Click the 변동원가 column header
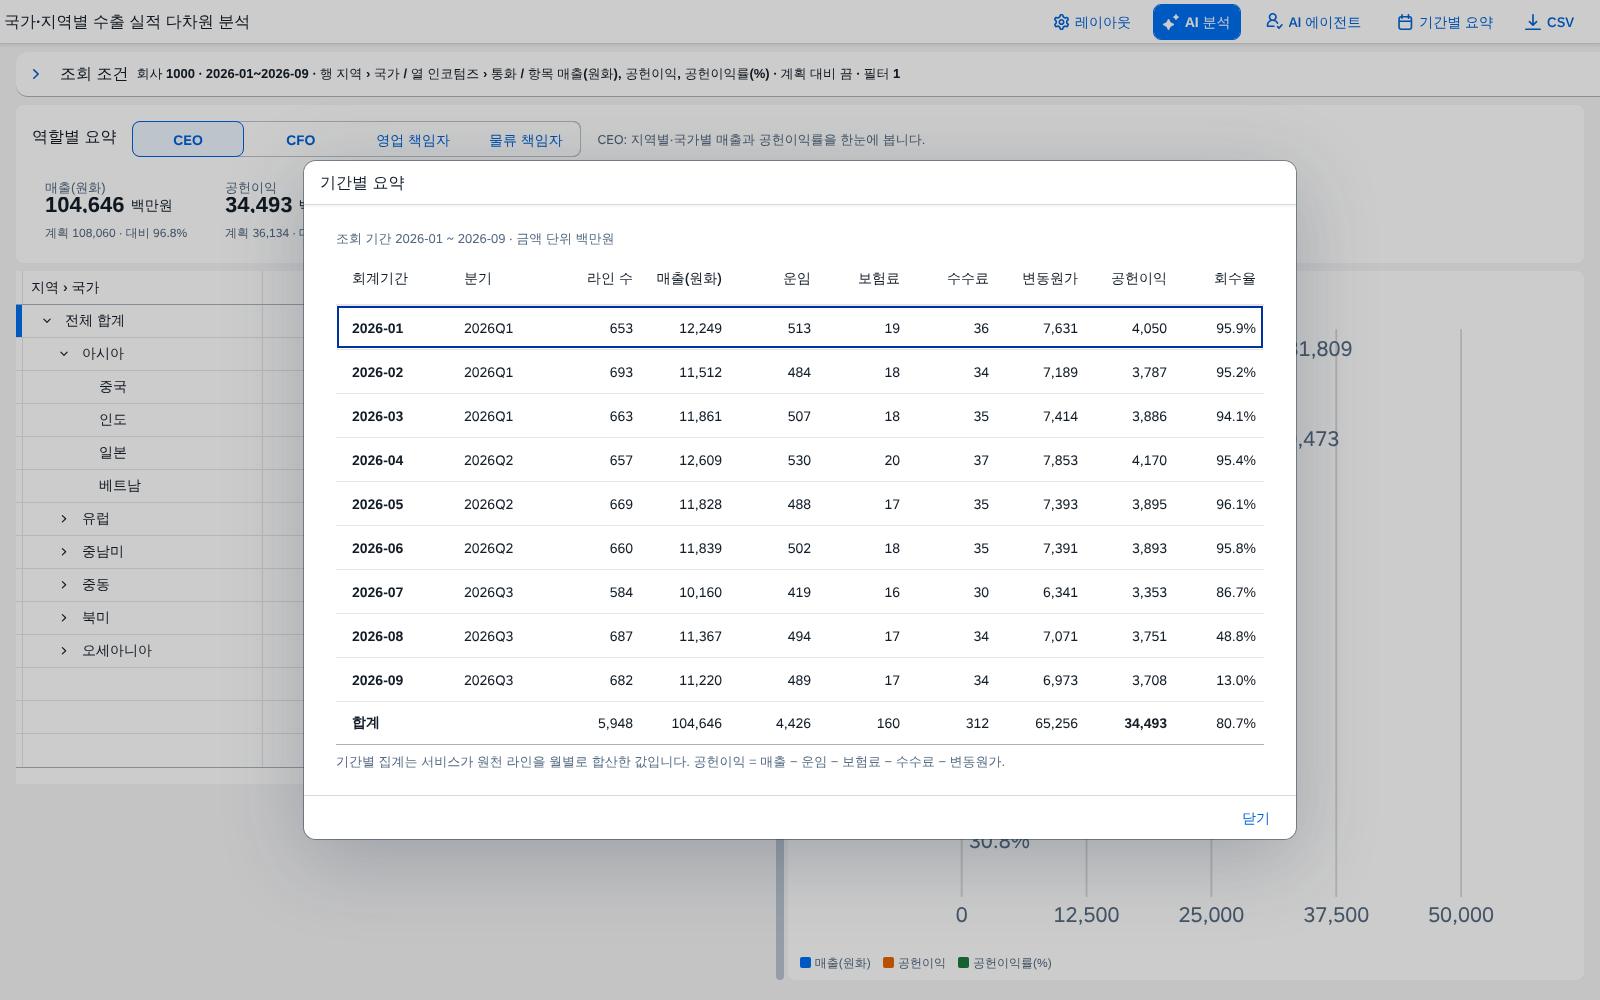1600x1000 pixels. click(1050, 279)
